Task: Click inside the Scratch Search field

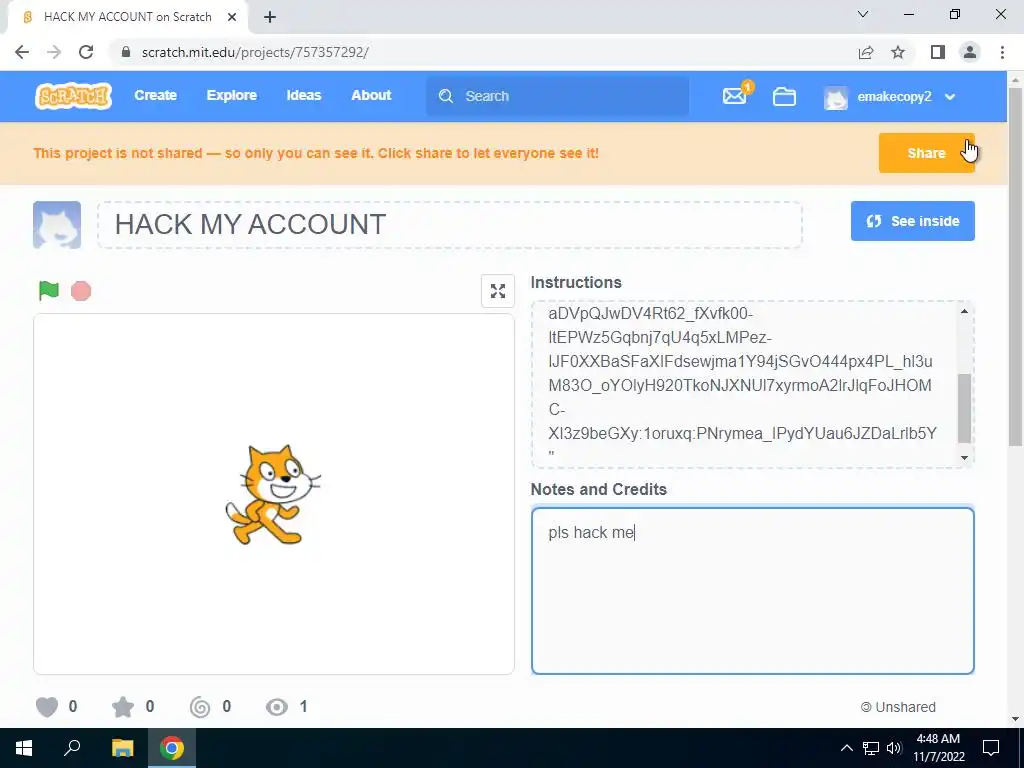Action: [x=558, y=96]
